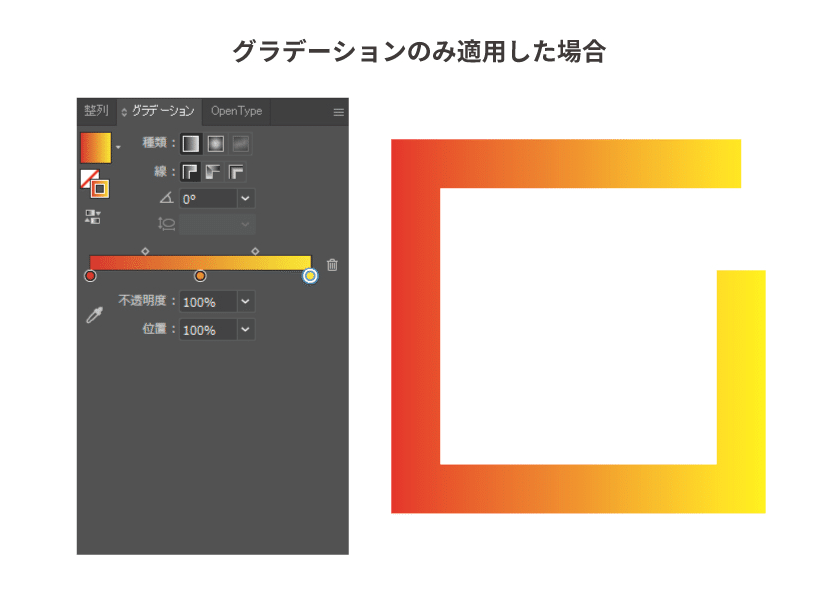The height and width of the screenshot is (591, 838).
Task: Select the orange middle color stop
Action: click(x=200, y=276)
